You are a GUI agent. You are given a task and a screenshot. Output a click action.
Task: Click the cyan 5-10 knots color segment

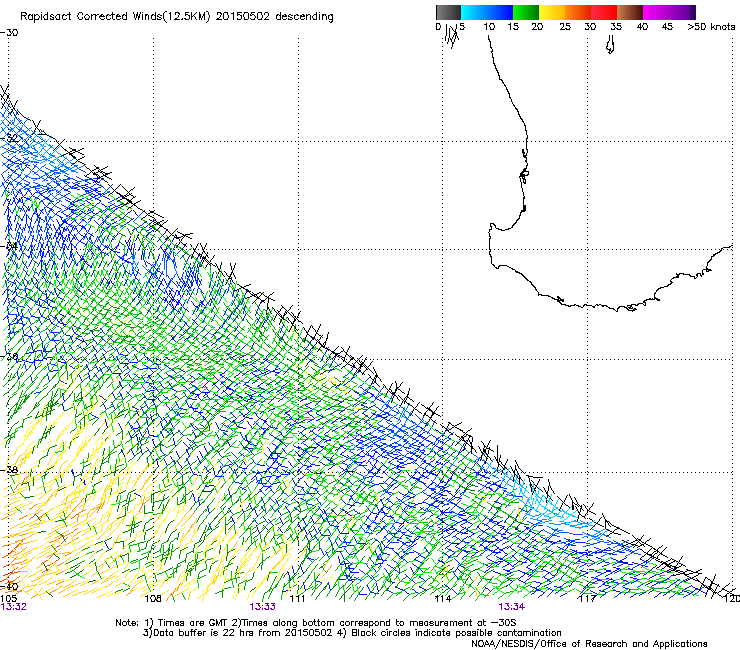pyautogui.click(x=474, y=12)
